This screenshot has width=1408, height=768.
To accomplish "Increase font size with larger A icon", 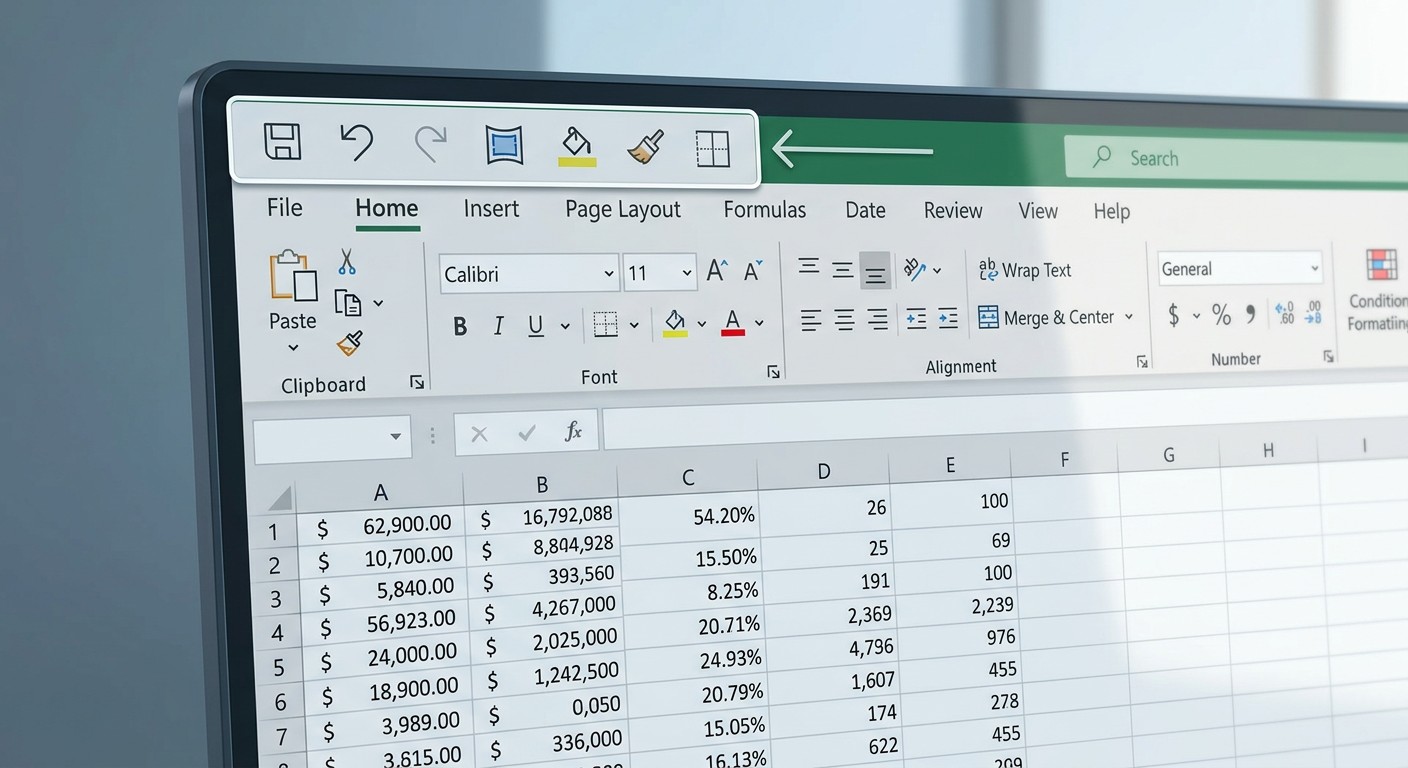I will pyautogui.click(x=716, y=270).
